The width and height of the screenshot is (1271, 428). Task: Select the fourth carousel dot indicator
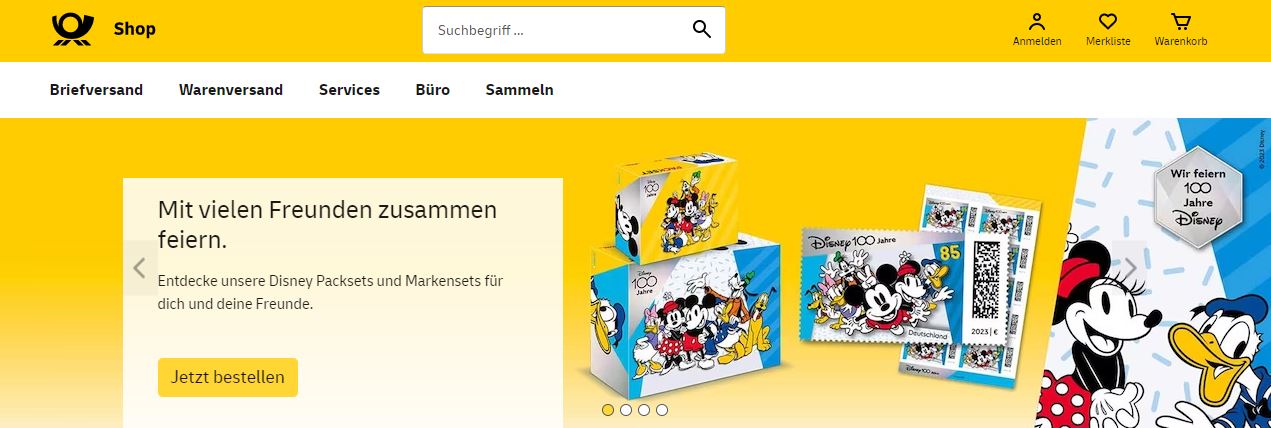point(662,410)
